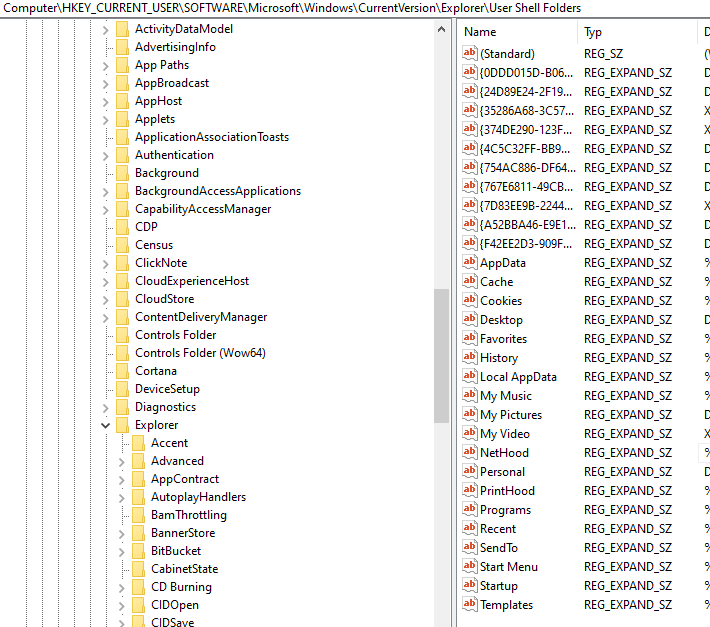This screenshot has width=710, height=627.
Task: Select the {F42EE2D3-909F... value
Action: pos(527,244)
